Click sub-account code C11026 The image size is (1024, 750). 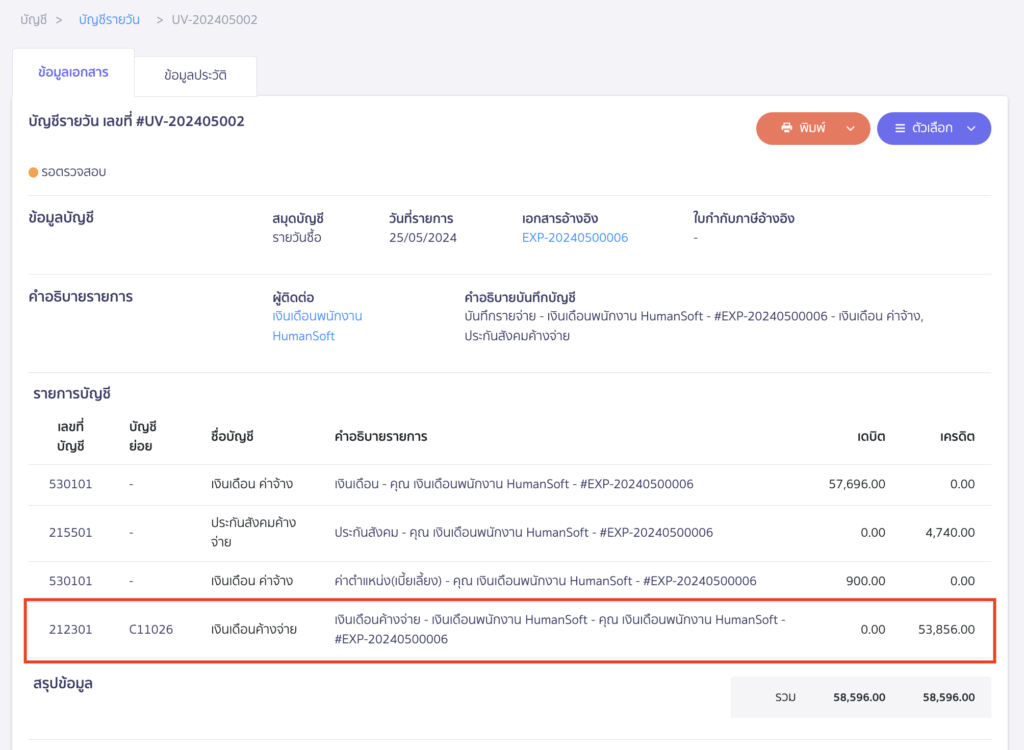(151, 629)
